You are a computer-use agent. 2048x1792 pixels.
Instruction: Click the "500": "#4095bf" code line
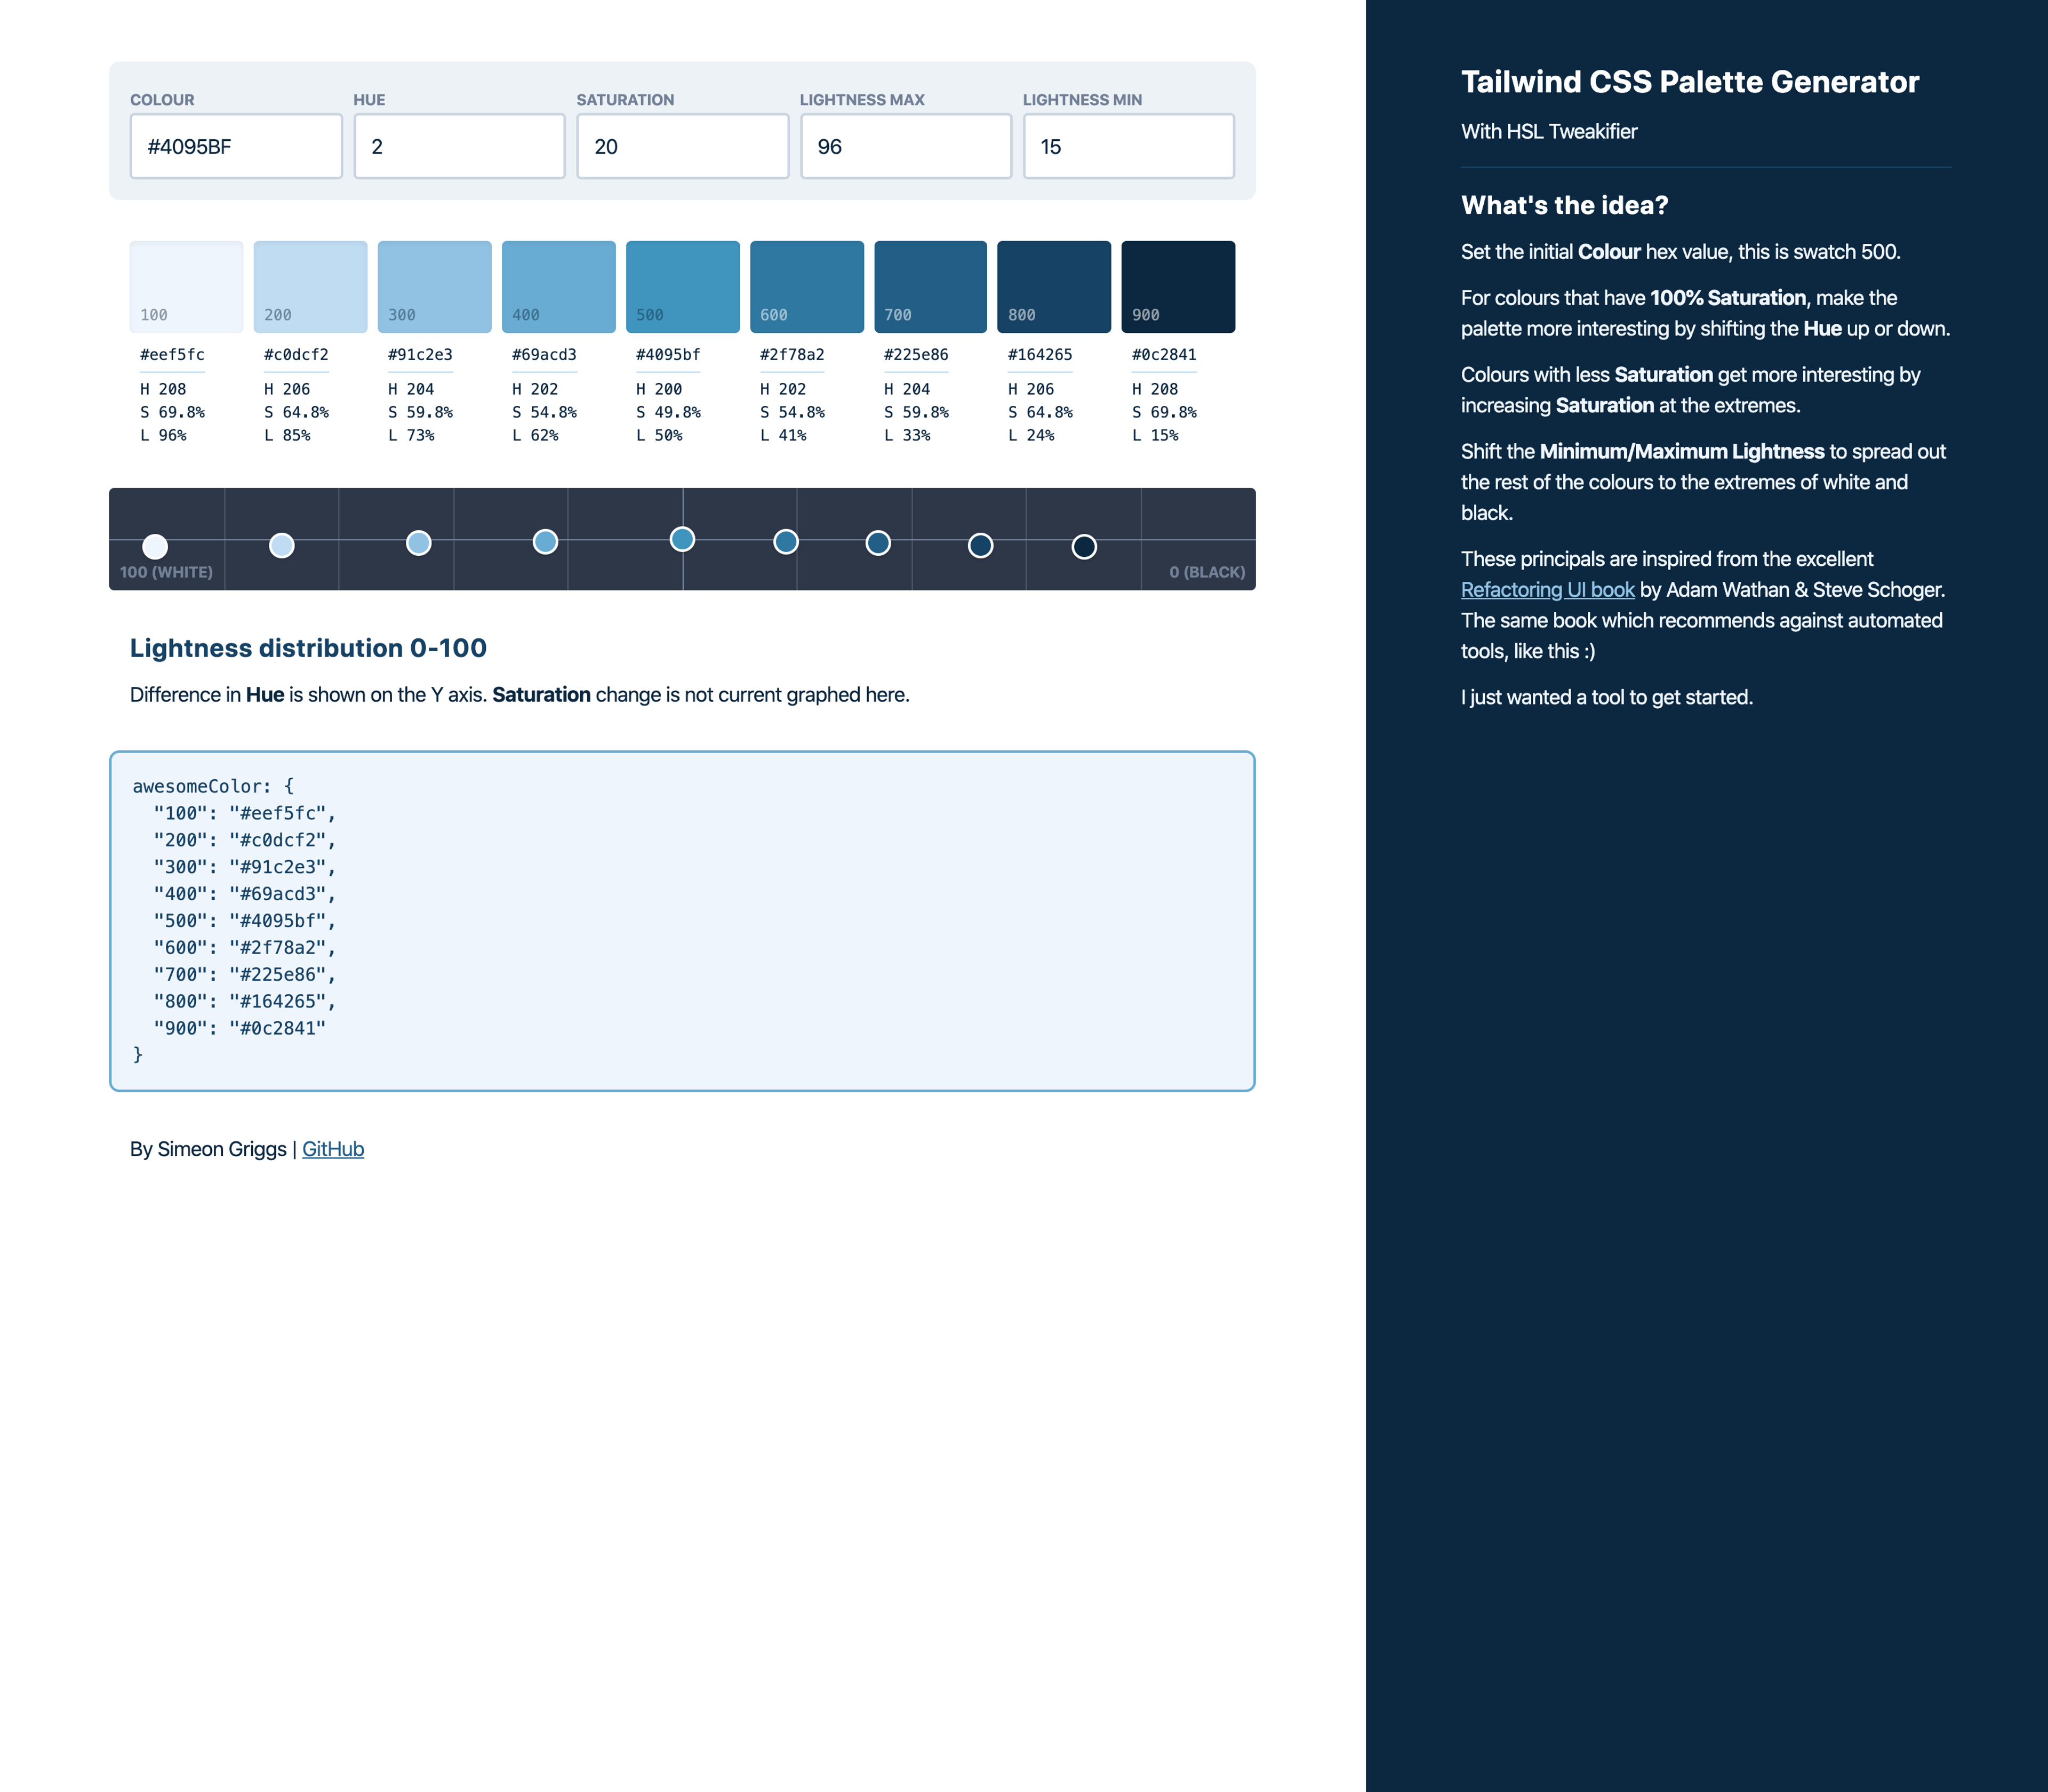245,921
